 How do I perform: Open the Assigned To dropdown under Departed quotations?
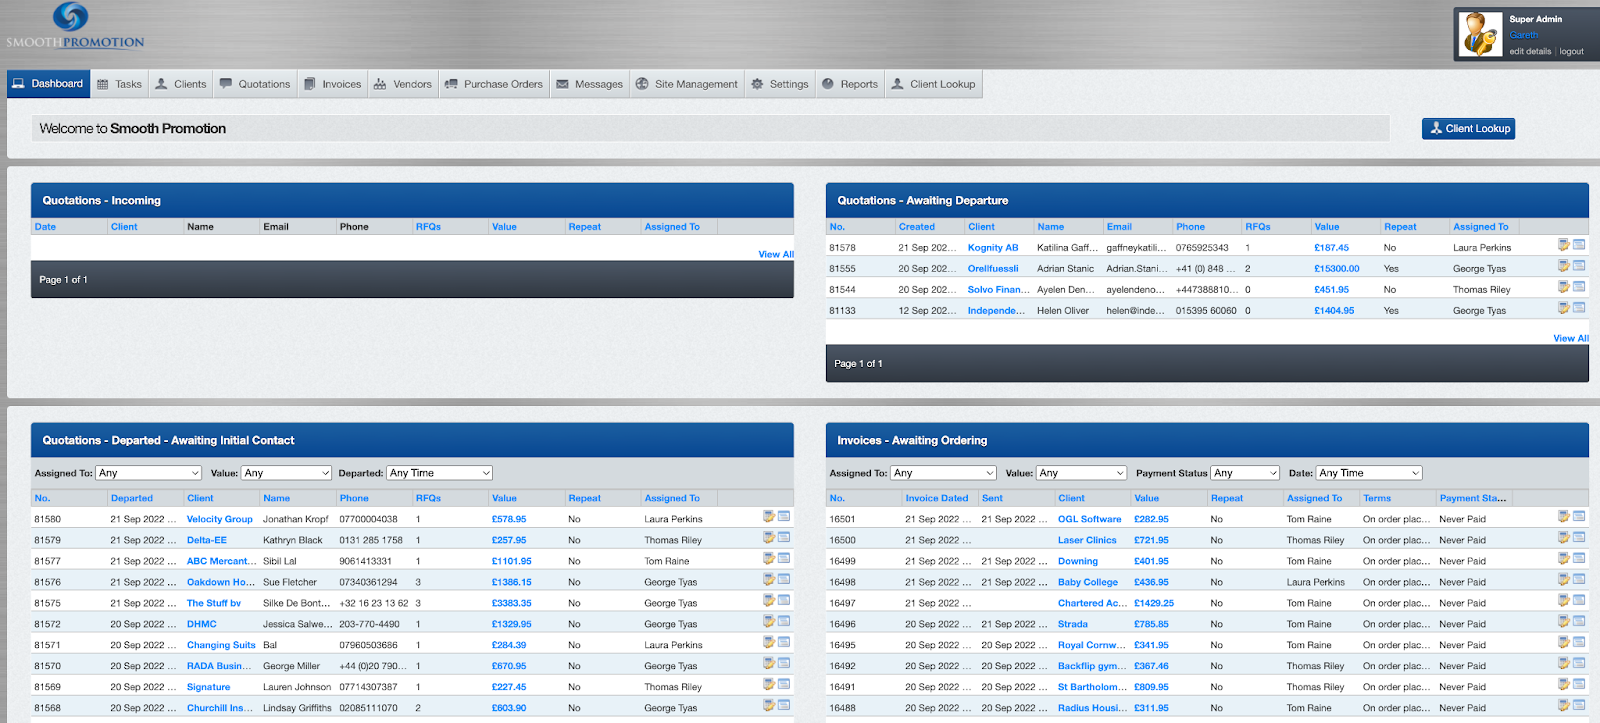click(x=149, y=473)
